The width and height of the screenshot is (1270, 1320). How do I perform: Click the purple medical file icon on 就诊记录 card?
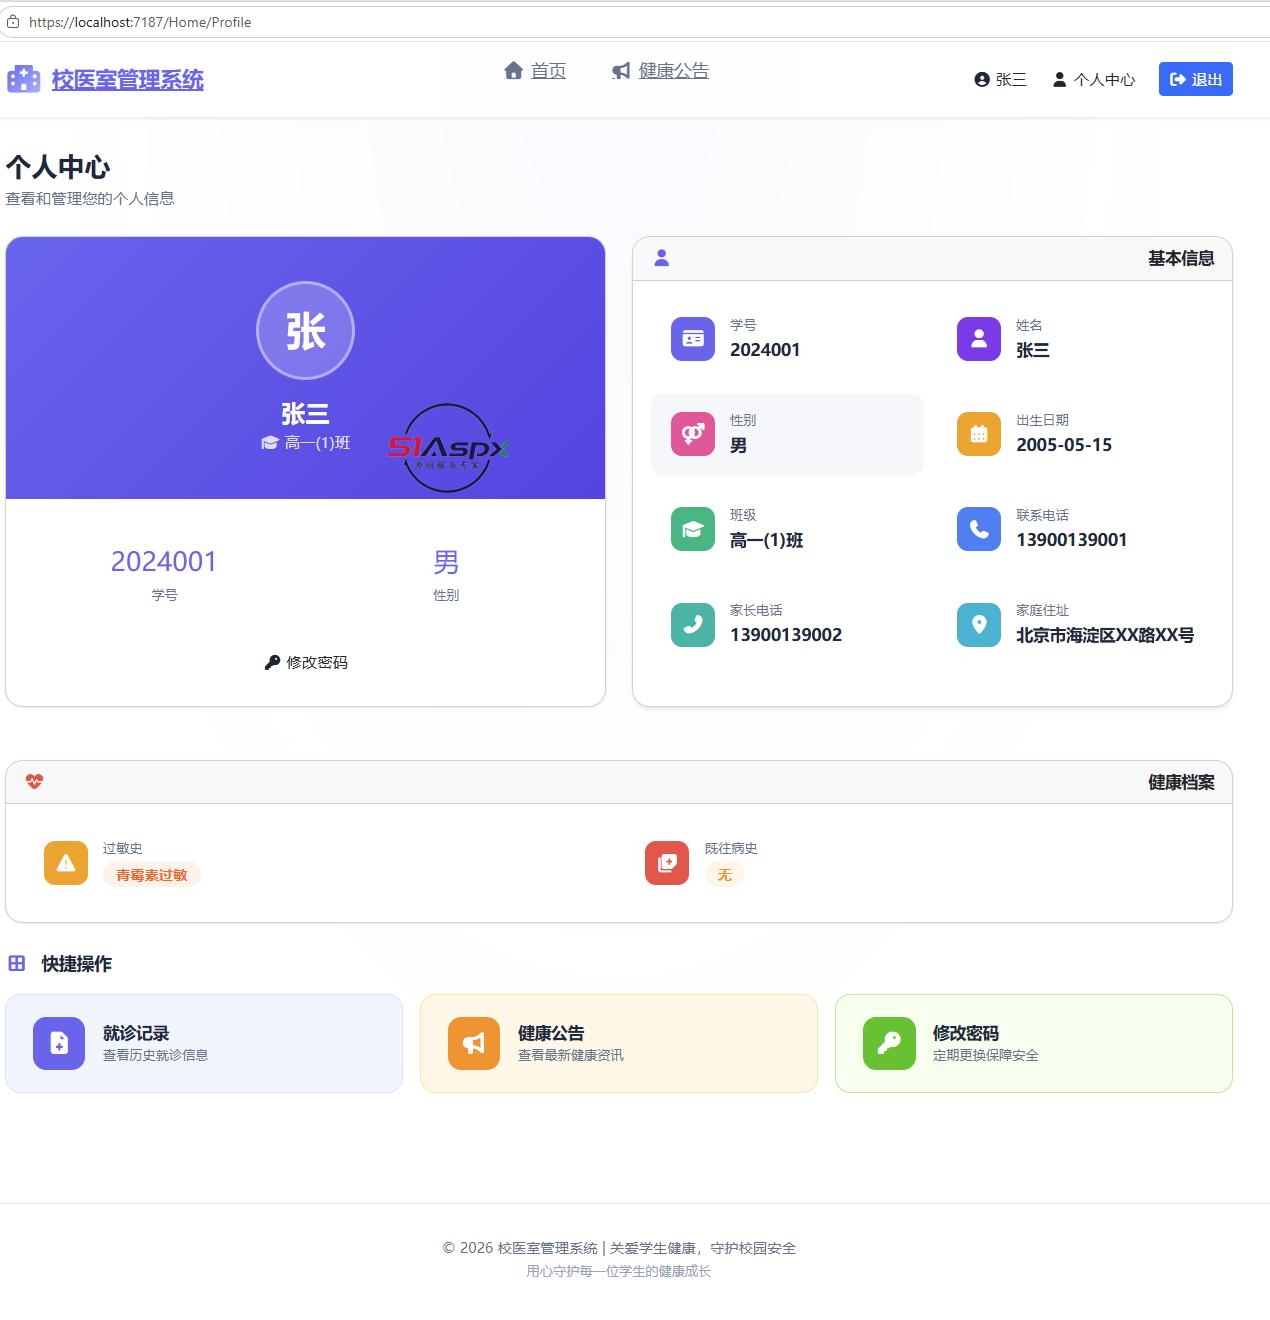(59, 1043)
